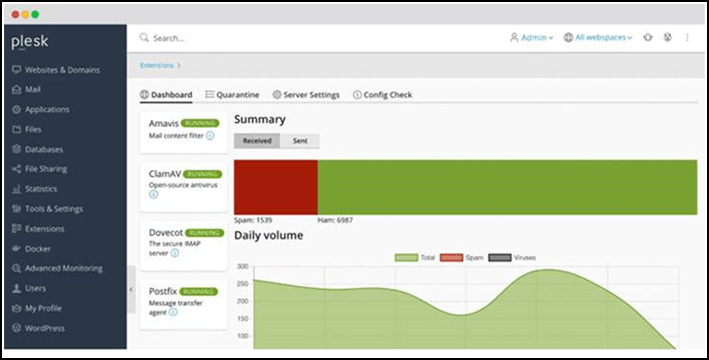Click the Extensions breadcrumb link

[x=156, y=65]
